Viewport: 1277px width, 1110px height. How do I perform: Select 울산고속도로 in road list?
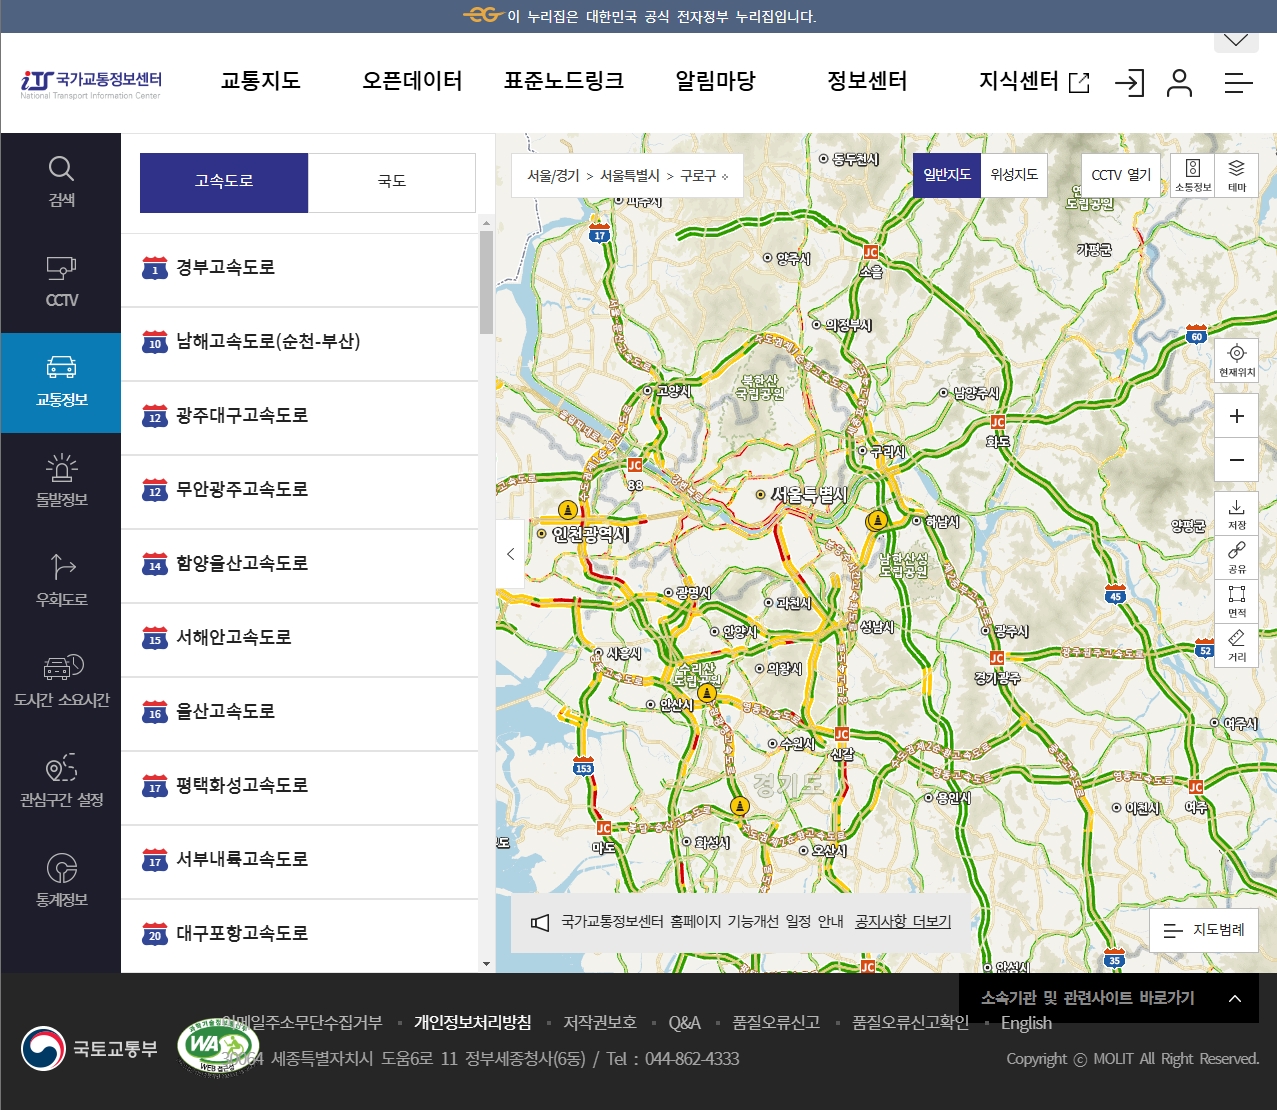300,714
